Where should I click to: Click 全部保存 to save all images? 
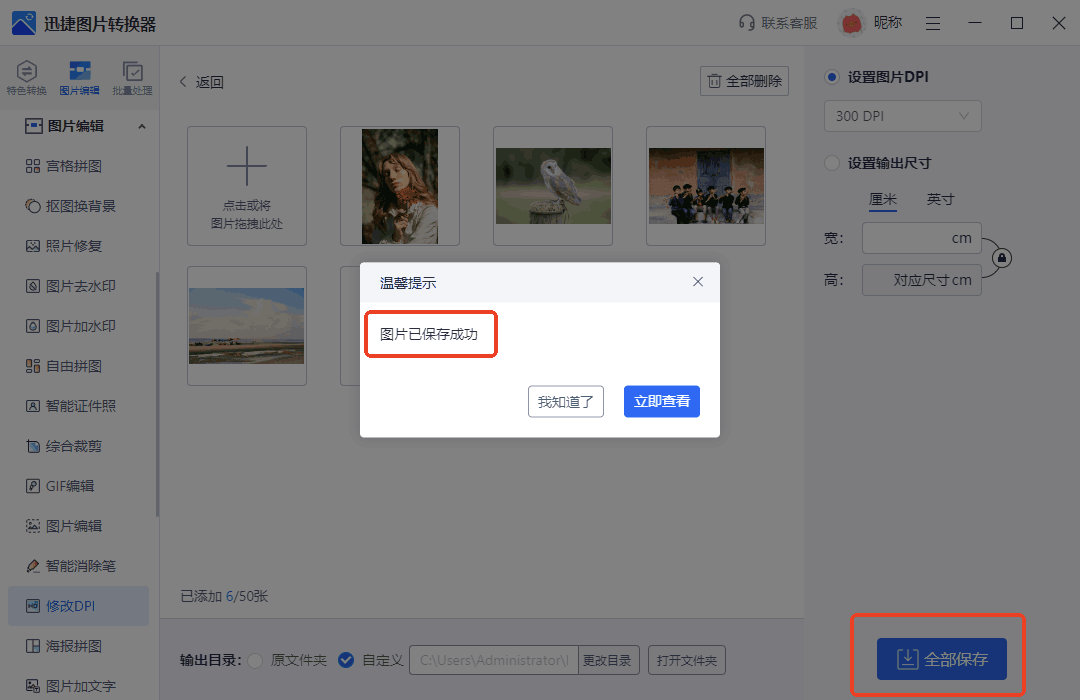(938, 659)
